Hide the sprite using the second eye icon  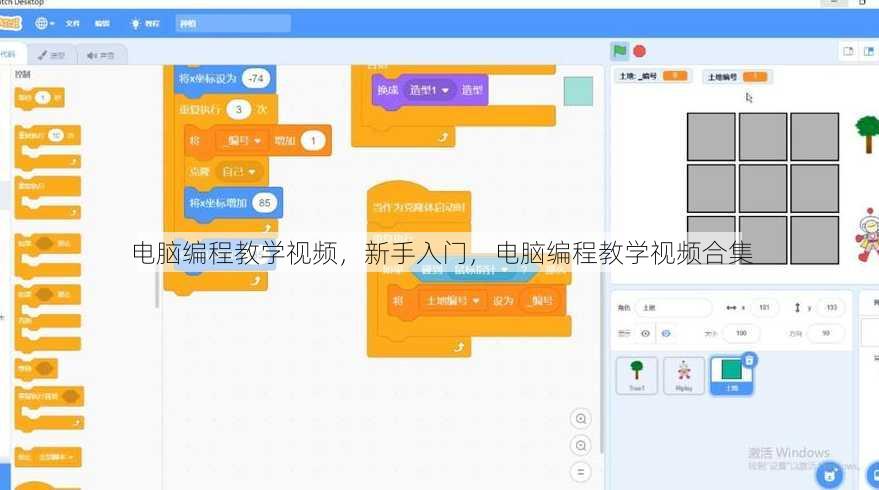(x=665, y=334)
